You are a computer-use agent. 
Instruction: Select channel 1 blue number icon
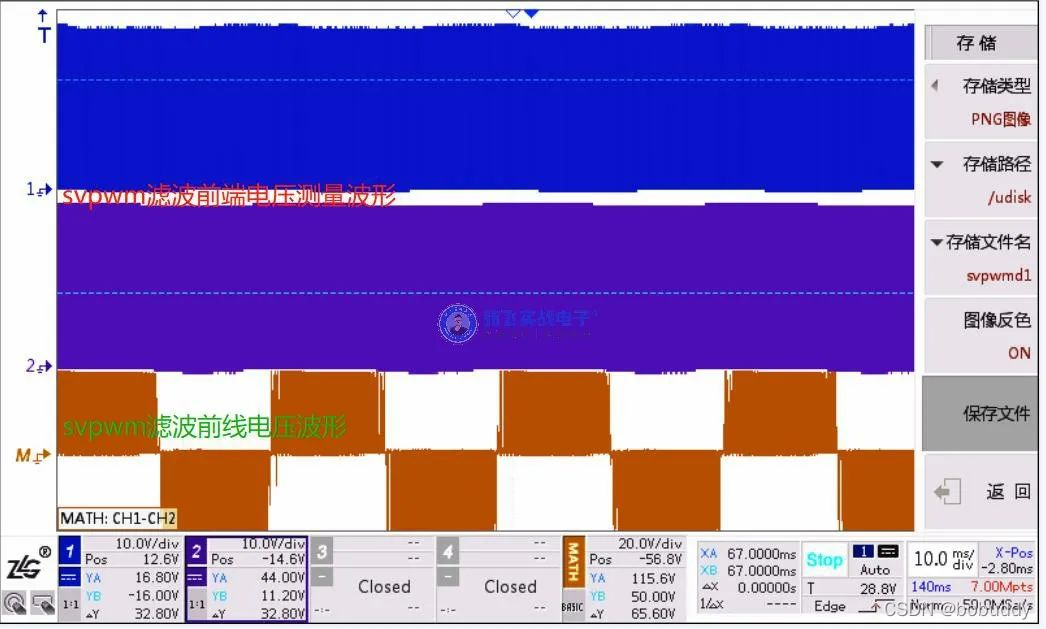69,552
